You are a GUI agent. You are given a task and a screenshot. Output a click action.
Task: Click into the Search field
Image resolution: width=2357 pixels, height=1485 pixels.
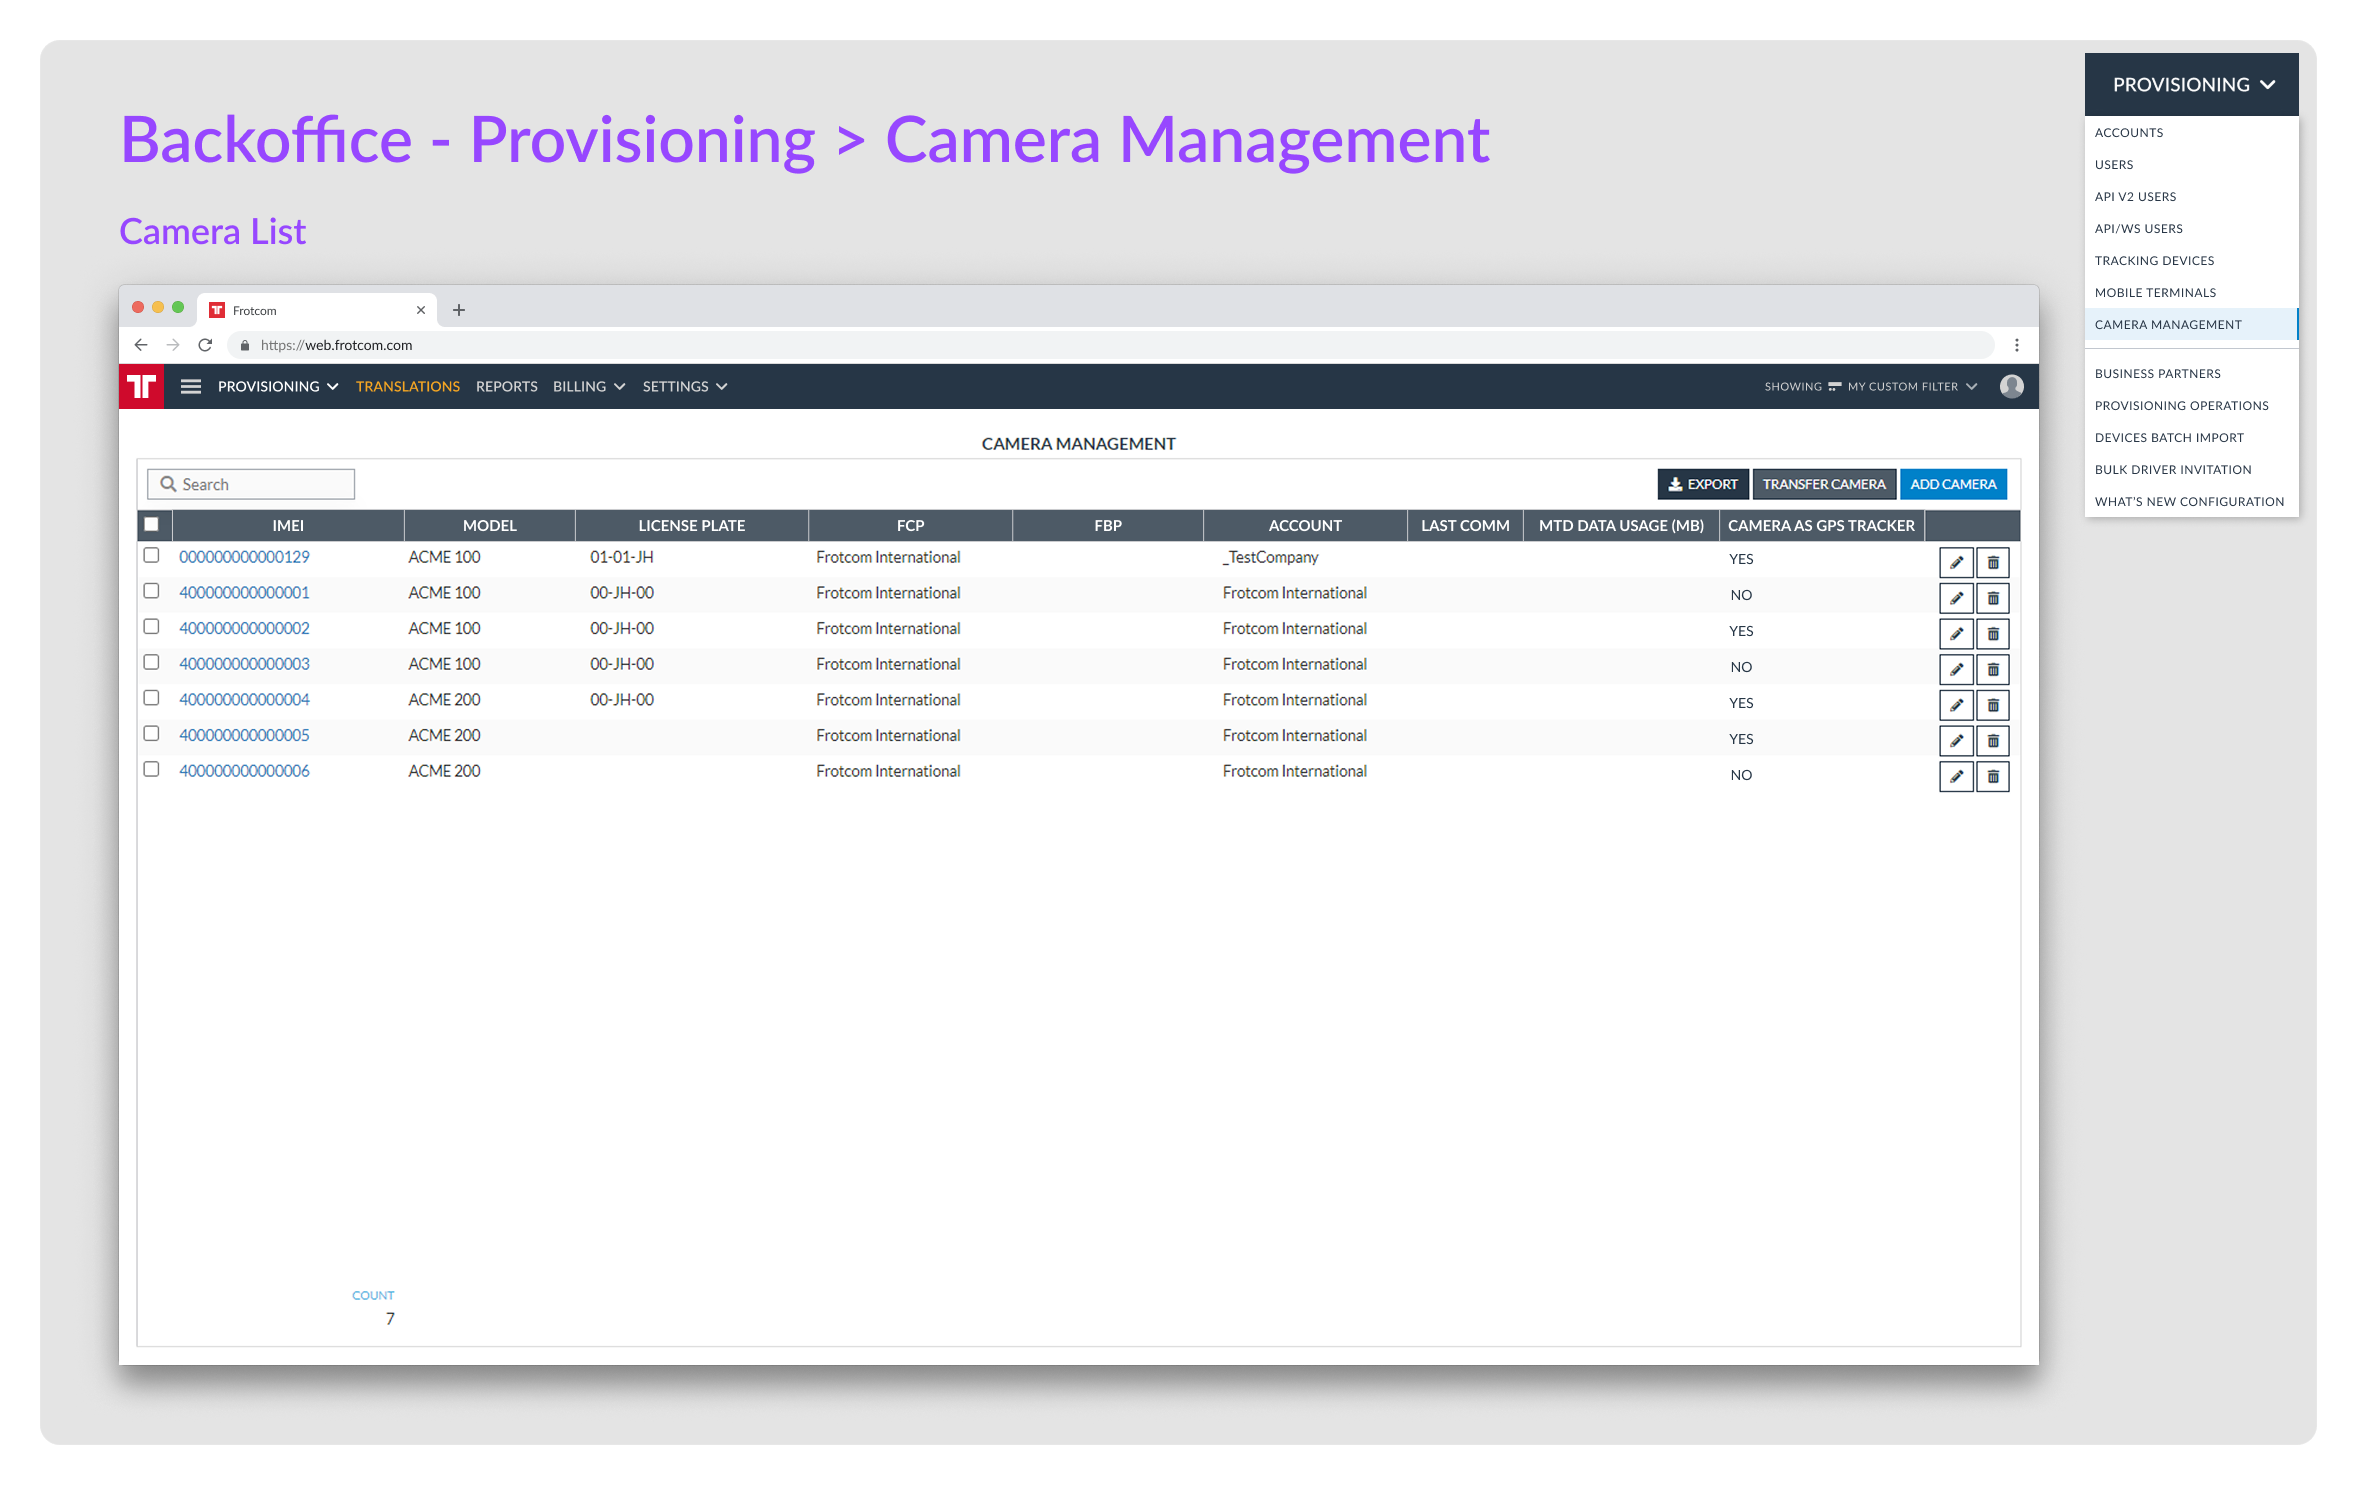tap(251, 484)
